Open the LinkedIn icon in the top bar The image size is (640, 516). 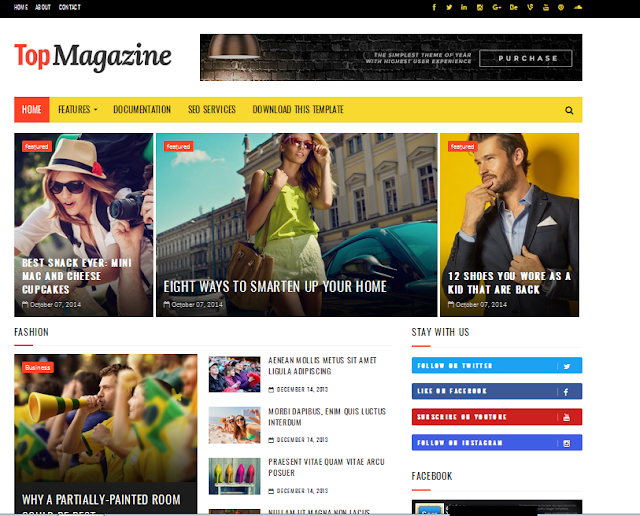click(x=464, y=7)
